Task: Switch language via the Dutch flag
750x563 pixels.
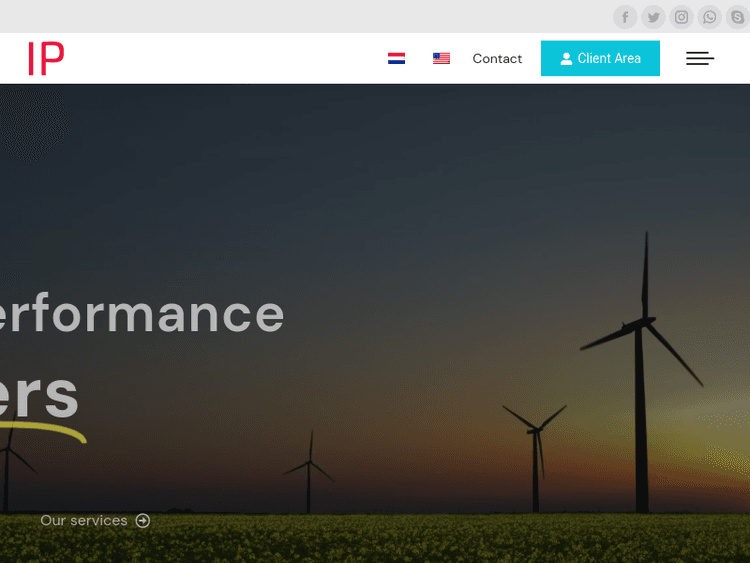Action: (x=396, y=59)
